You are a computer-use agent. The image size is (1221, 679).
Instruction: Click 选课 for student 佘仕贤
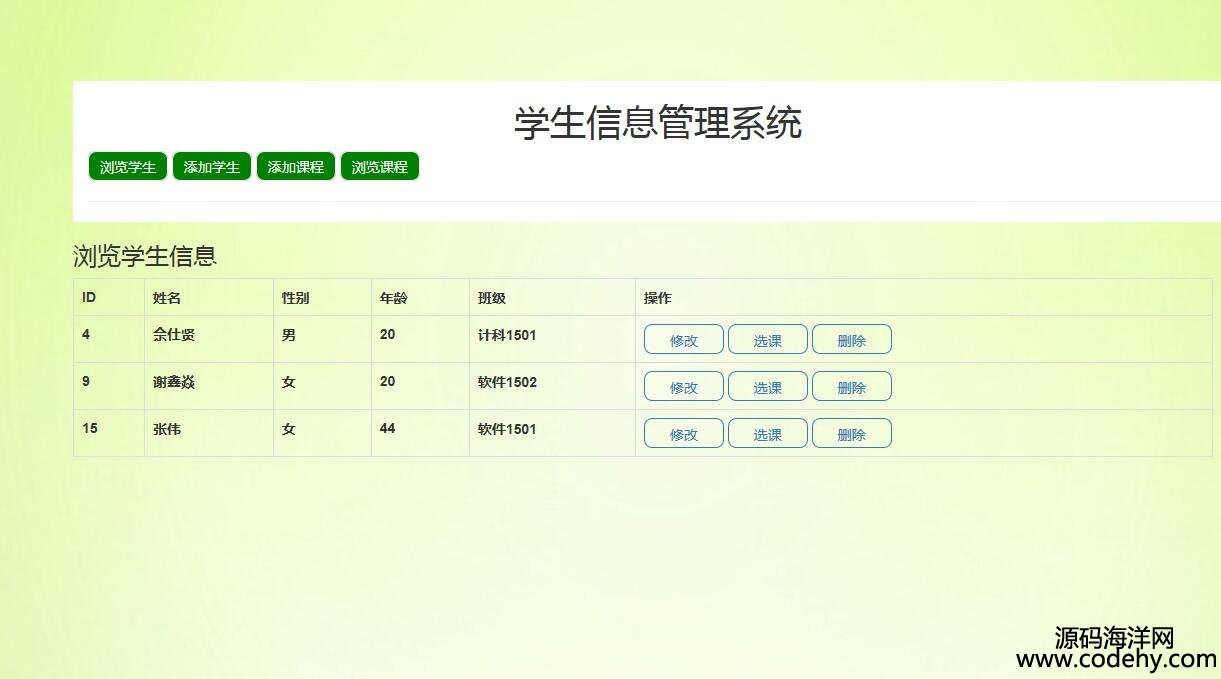point(768,340)
